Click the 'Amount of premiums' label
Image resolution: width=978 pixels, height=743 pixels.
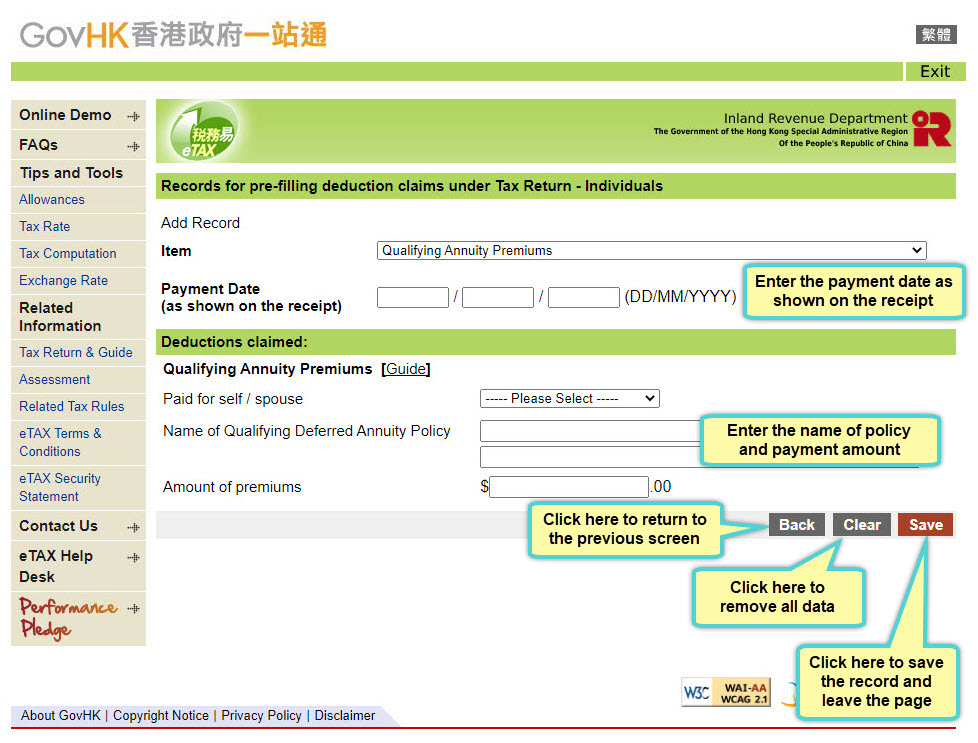(x=232, y=487)
